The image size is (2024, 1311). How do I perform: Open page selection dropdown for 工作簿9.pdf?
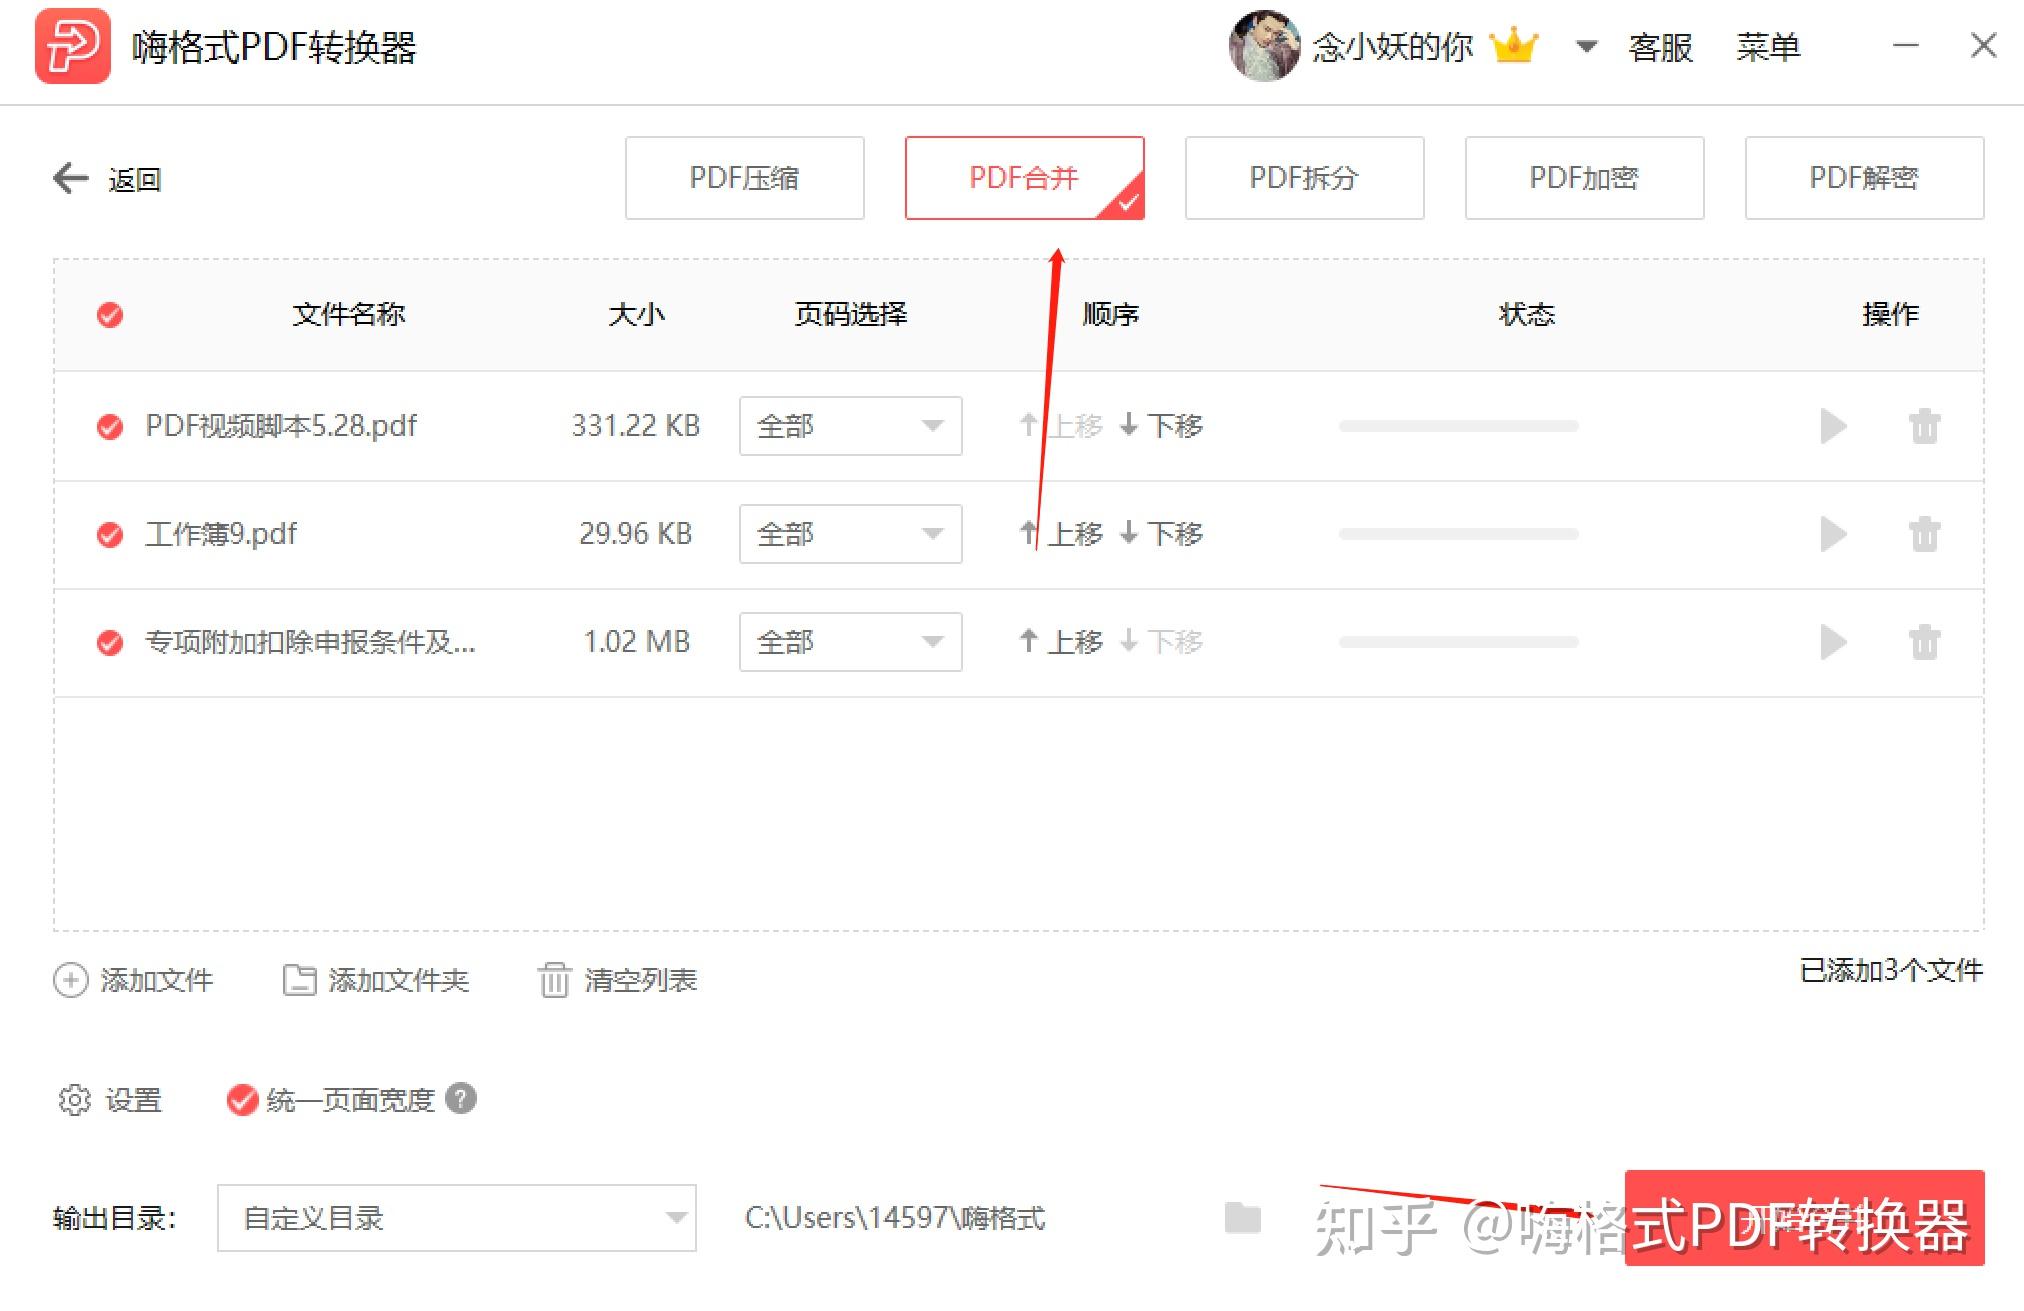(851, 534)
